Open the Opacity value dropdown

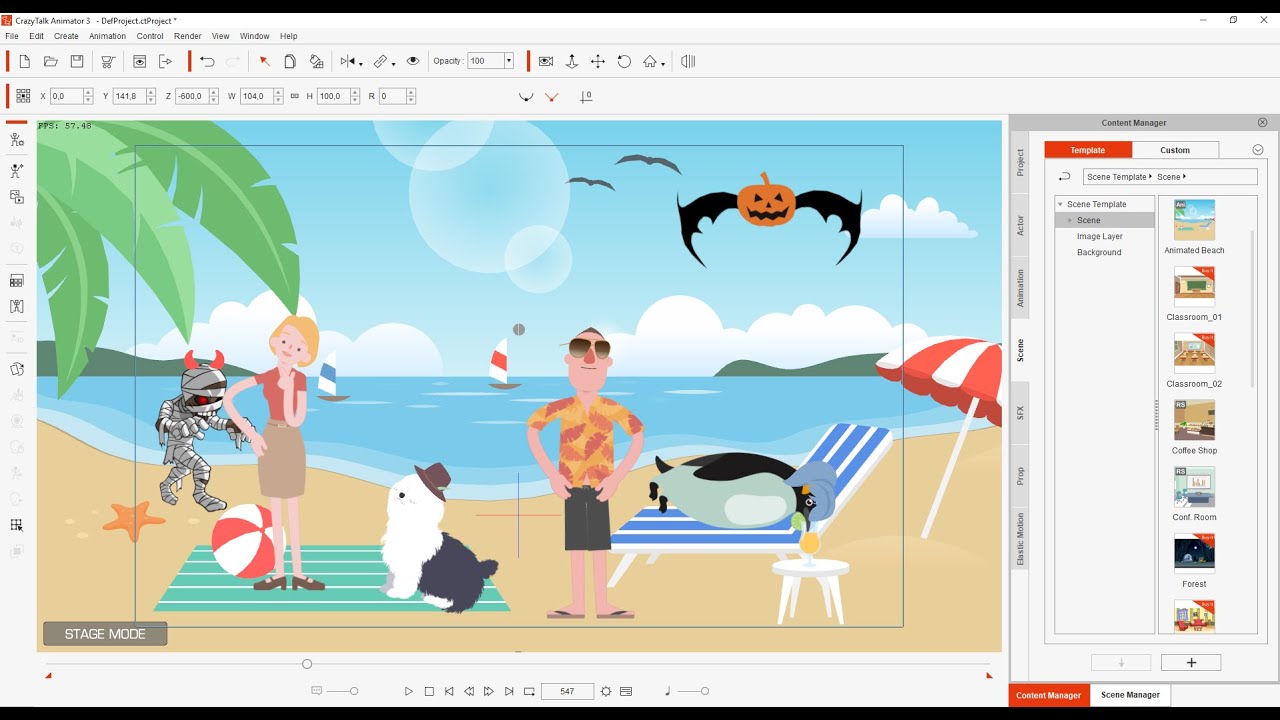click(x=509, y=61)
